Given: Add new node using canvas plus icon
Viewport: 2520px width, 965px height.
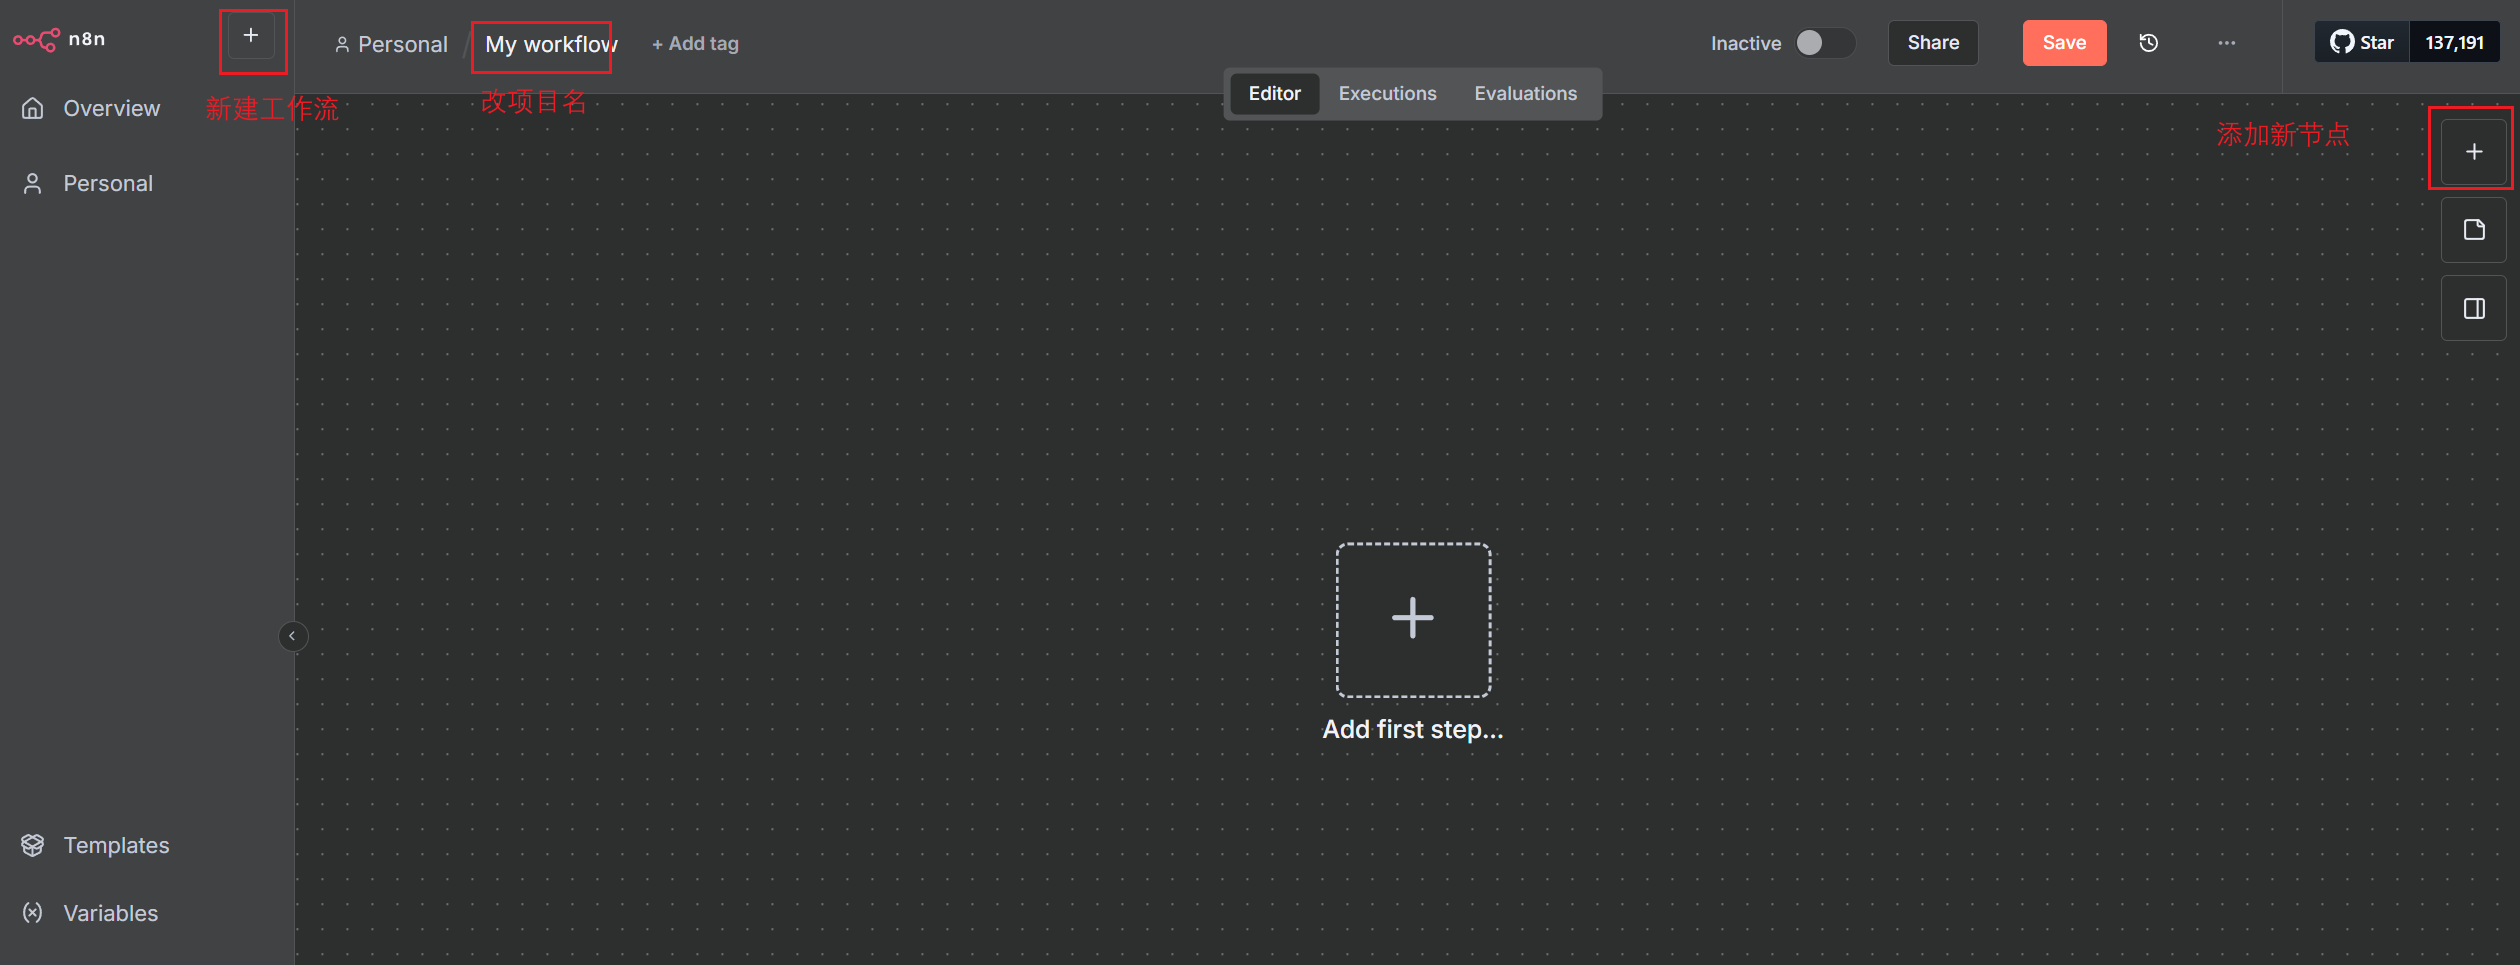Looking at the screenshot, I should pos(2473,152).
